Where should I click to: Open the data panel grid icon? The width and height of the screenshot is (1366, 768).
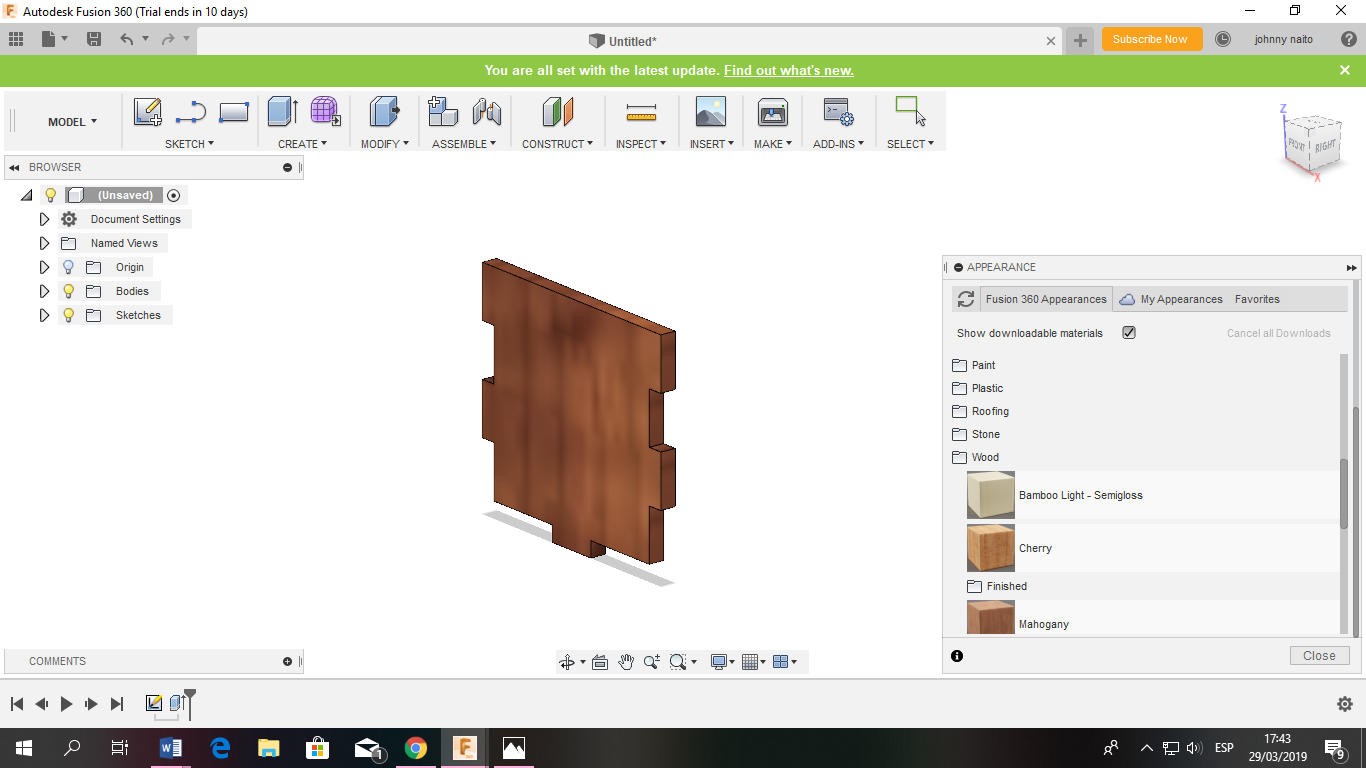pos(15,39)
